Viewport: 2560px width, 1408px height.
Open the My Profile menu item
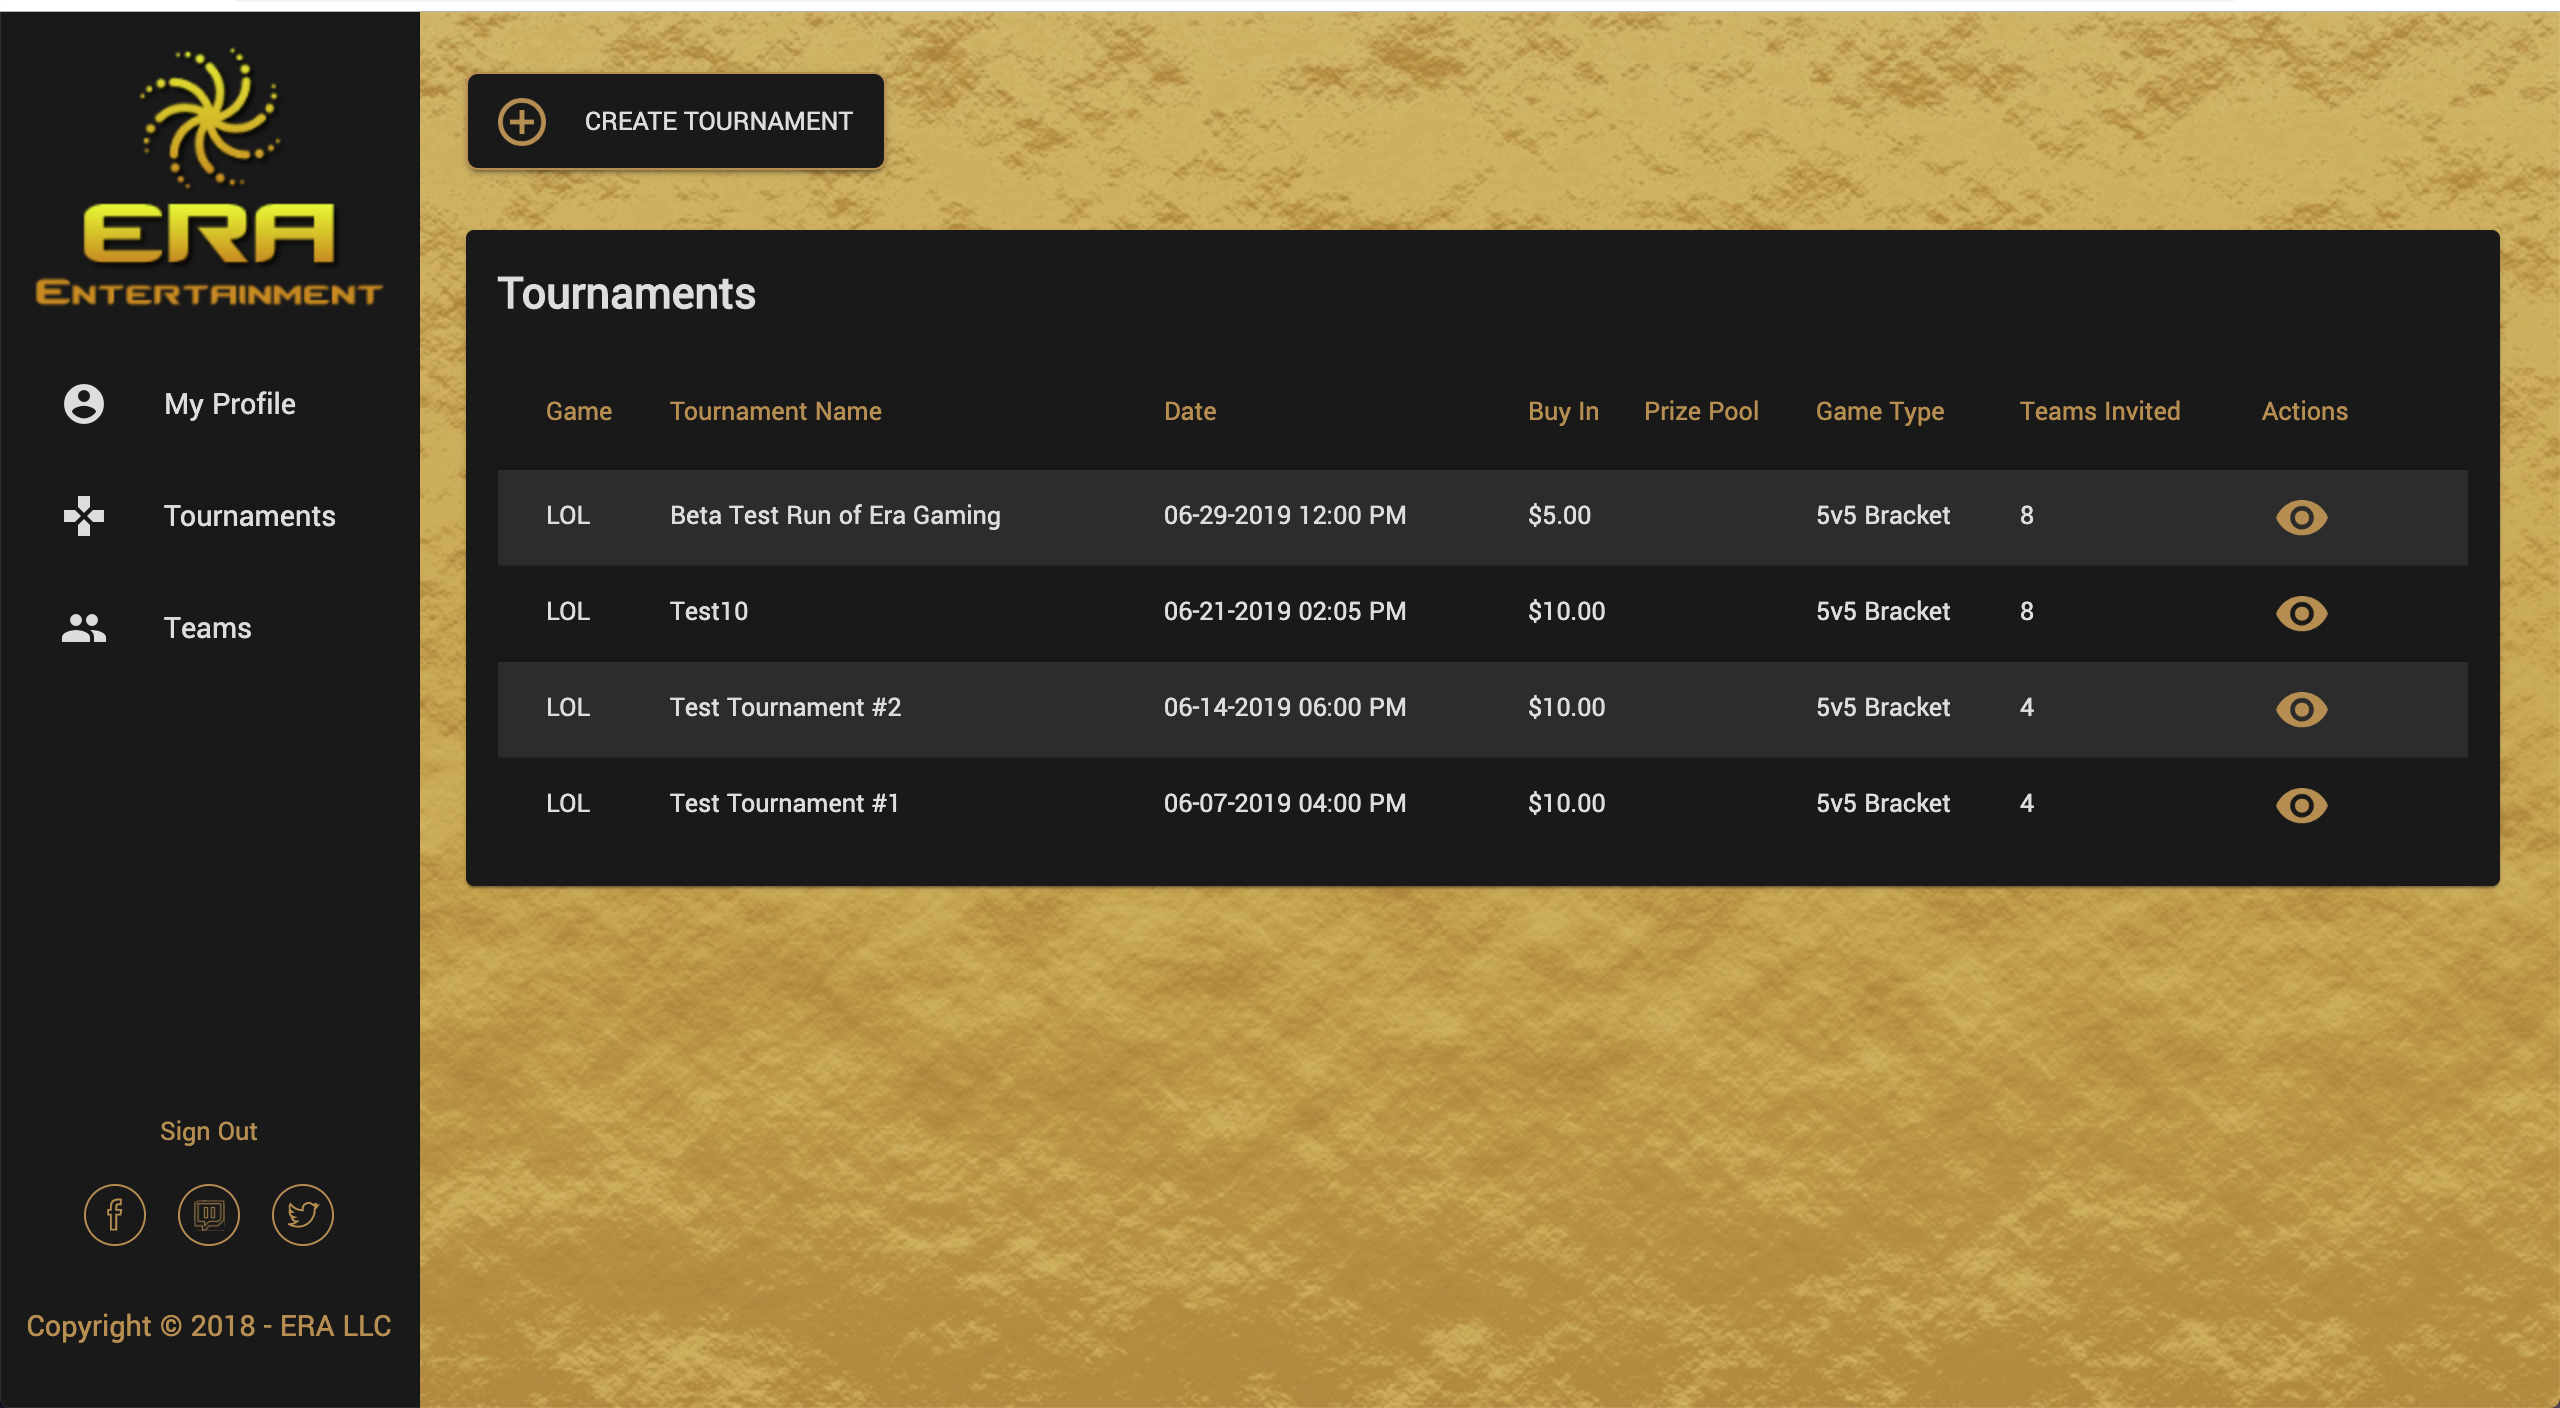tap(210, 404)
